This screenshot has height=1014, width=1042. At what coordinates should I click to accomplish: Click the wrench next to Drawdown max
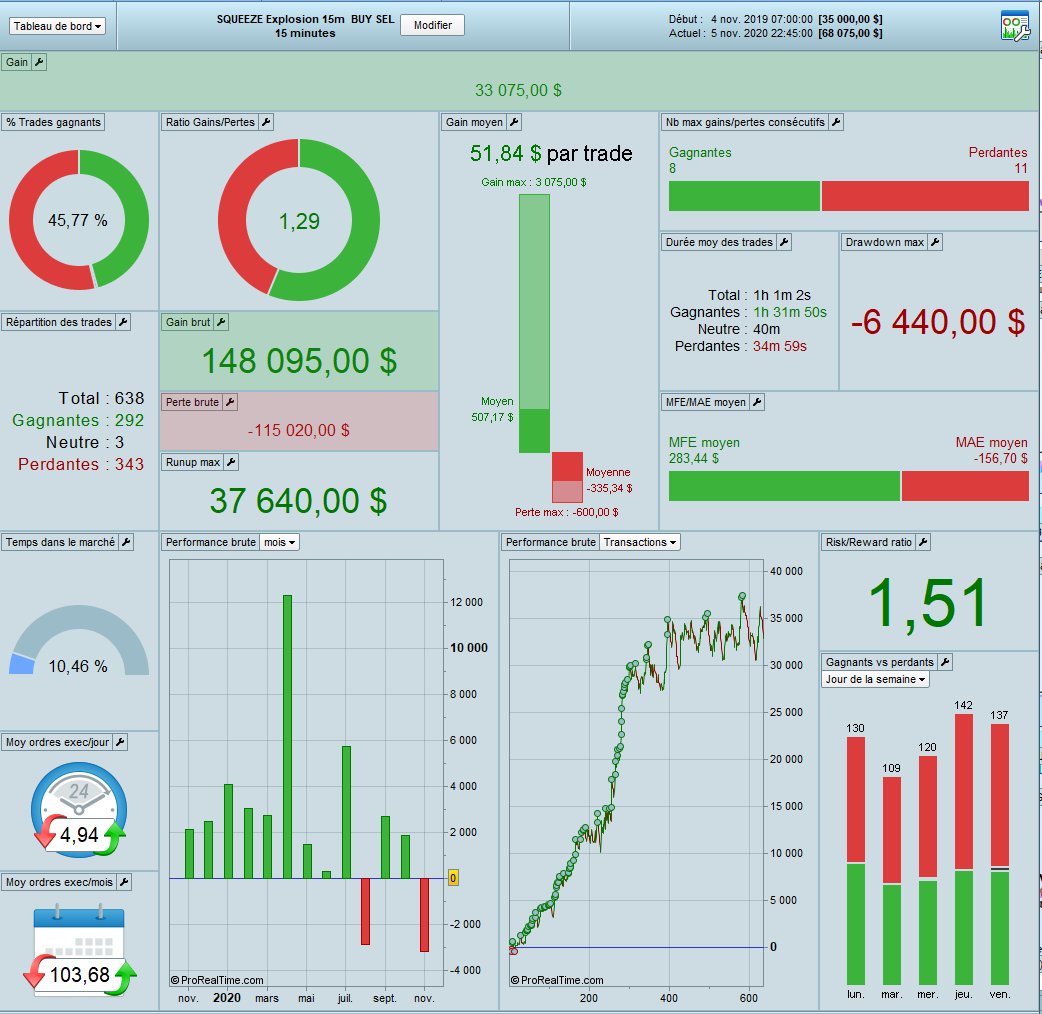click(935, 243)
